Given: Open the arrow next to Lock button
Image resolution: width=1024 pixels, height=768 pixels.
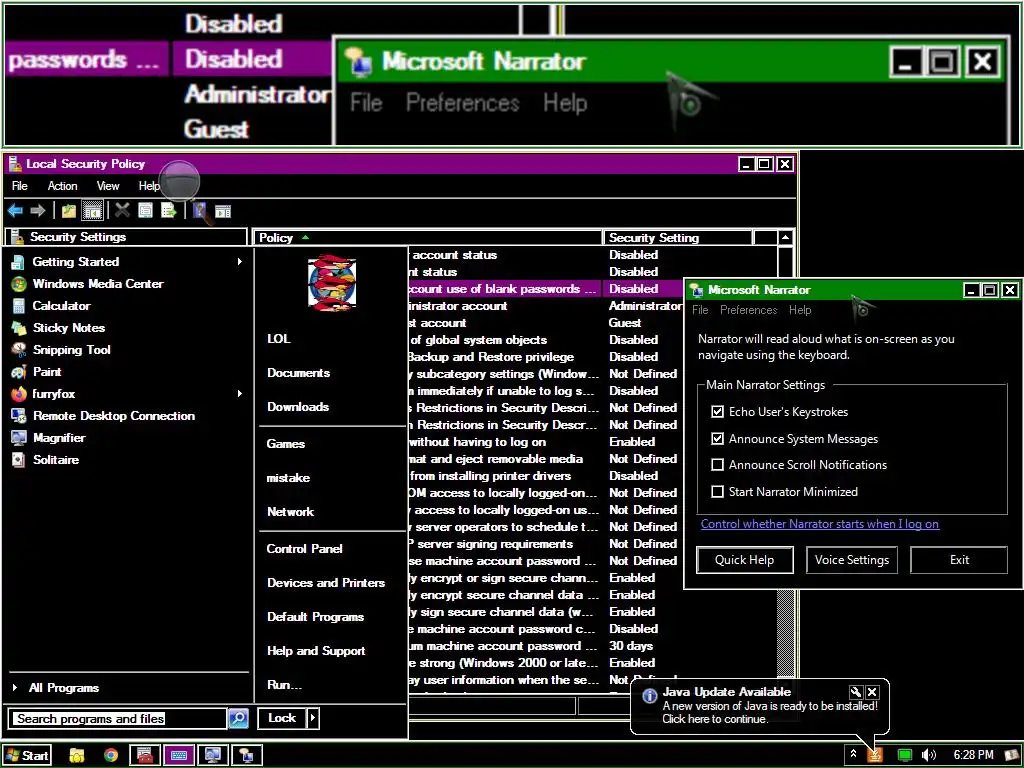Looking at the screenshot, I should point(313,718).
